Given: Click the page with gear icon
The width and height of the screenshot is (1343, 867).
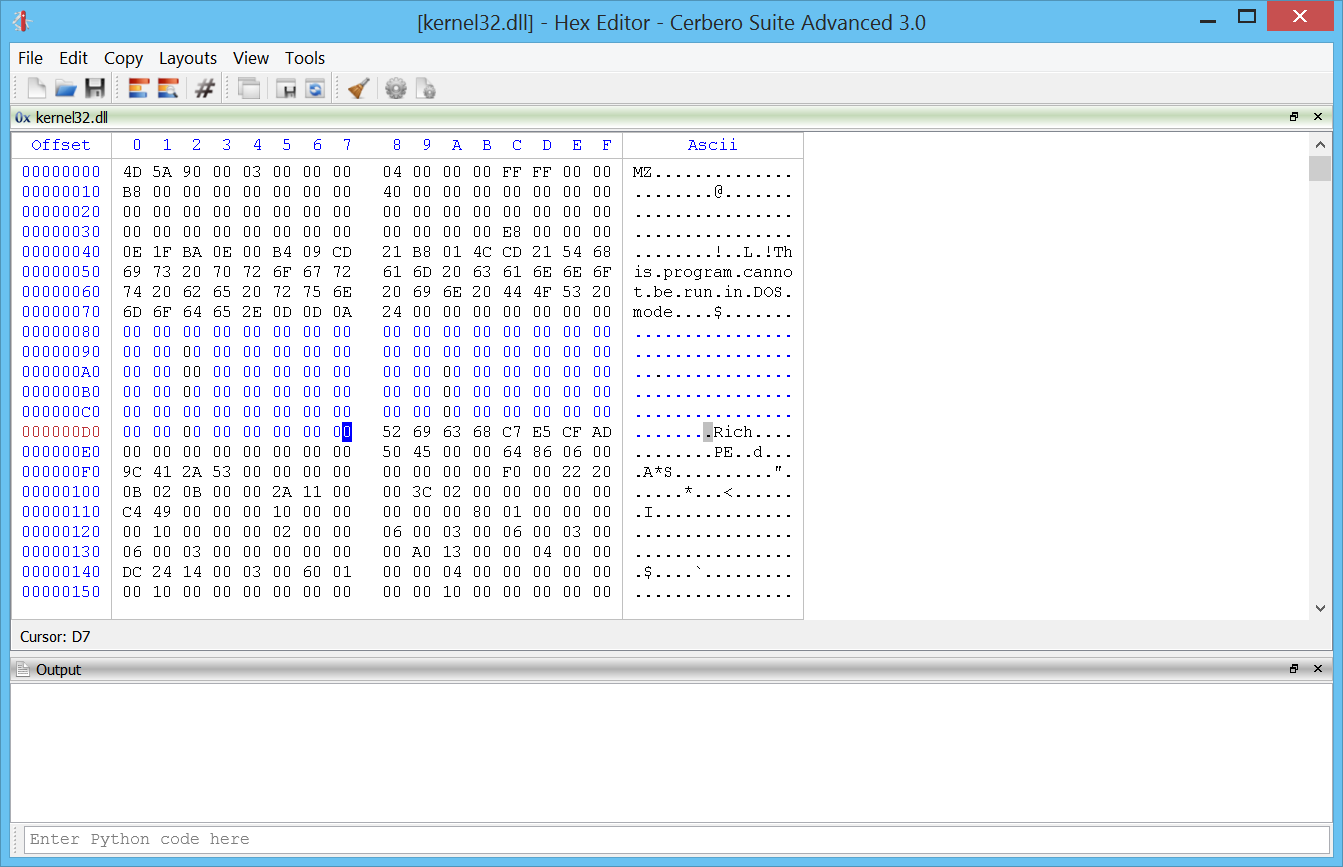Looking at the screenshot, I should [x=425, y=89].
